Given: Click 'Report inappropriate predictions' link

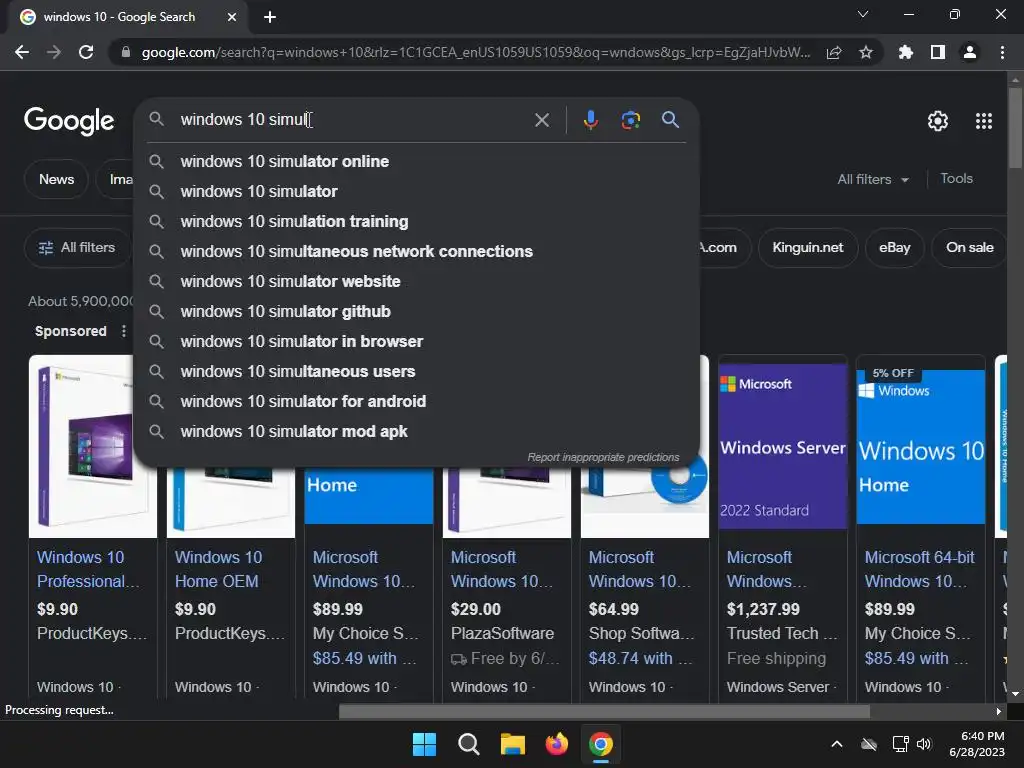Looking at the screenshot, I should tap(603, 457).
